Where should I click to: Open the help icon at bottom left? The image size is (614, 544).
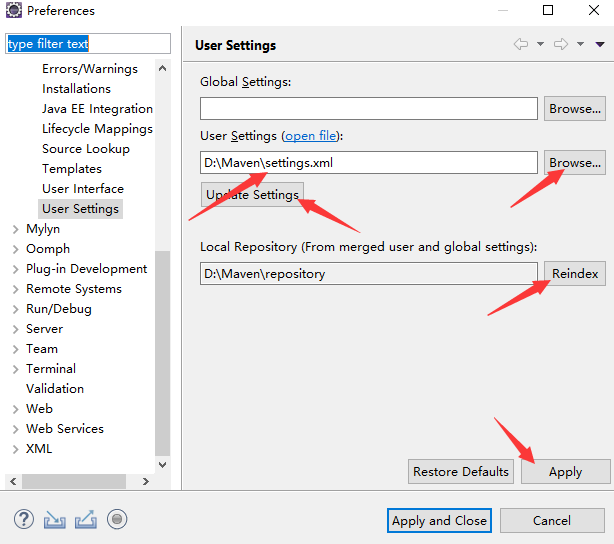tap(24, 520)
